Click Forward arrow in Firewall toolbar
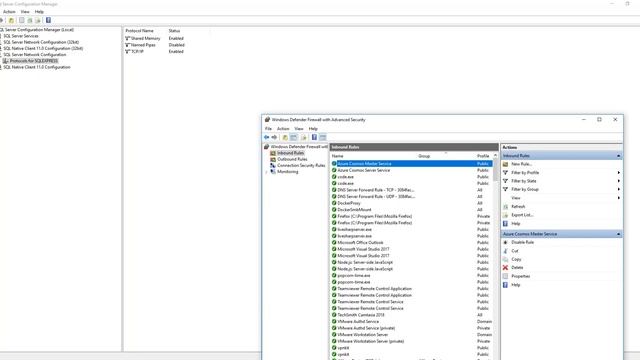Viewport: 640px width, 360px height. pos(274,138)
